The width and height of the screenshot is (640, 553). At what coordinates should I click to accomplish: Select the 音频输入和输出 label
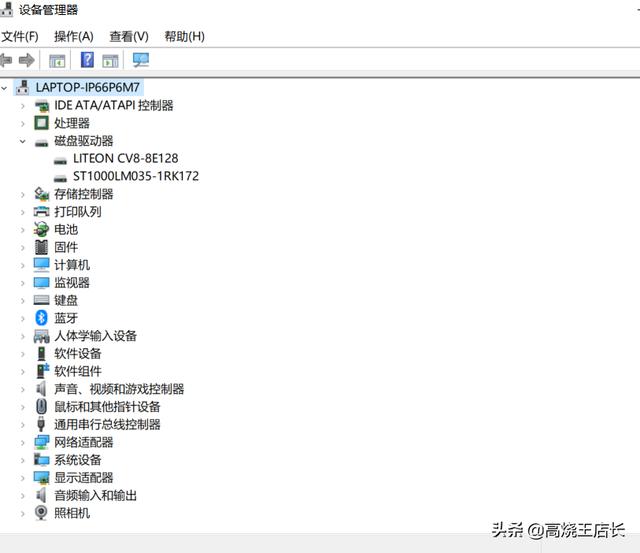[x=96, y=495]
